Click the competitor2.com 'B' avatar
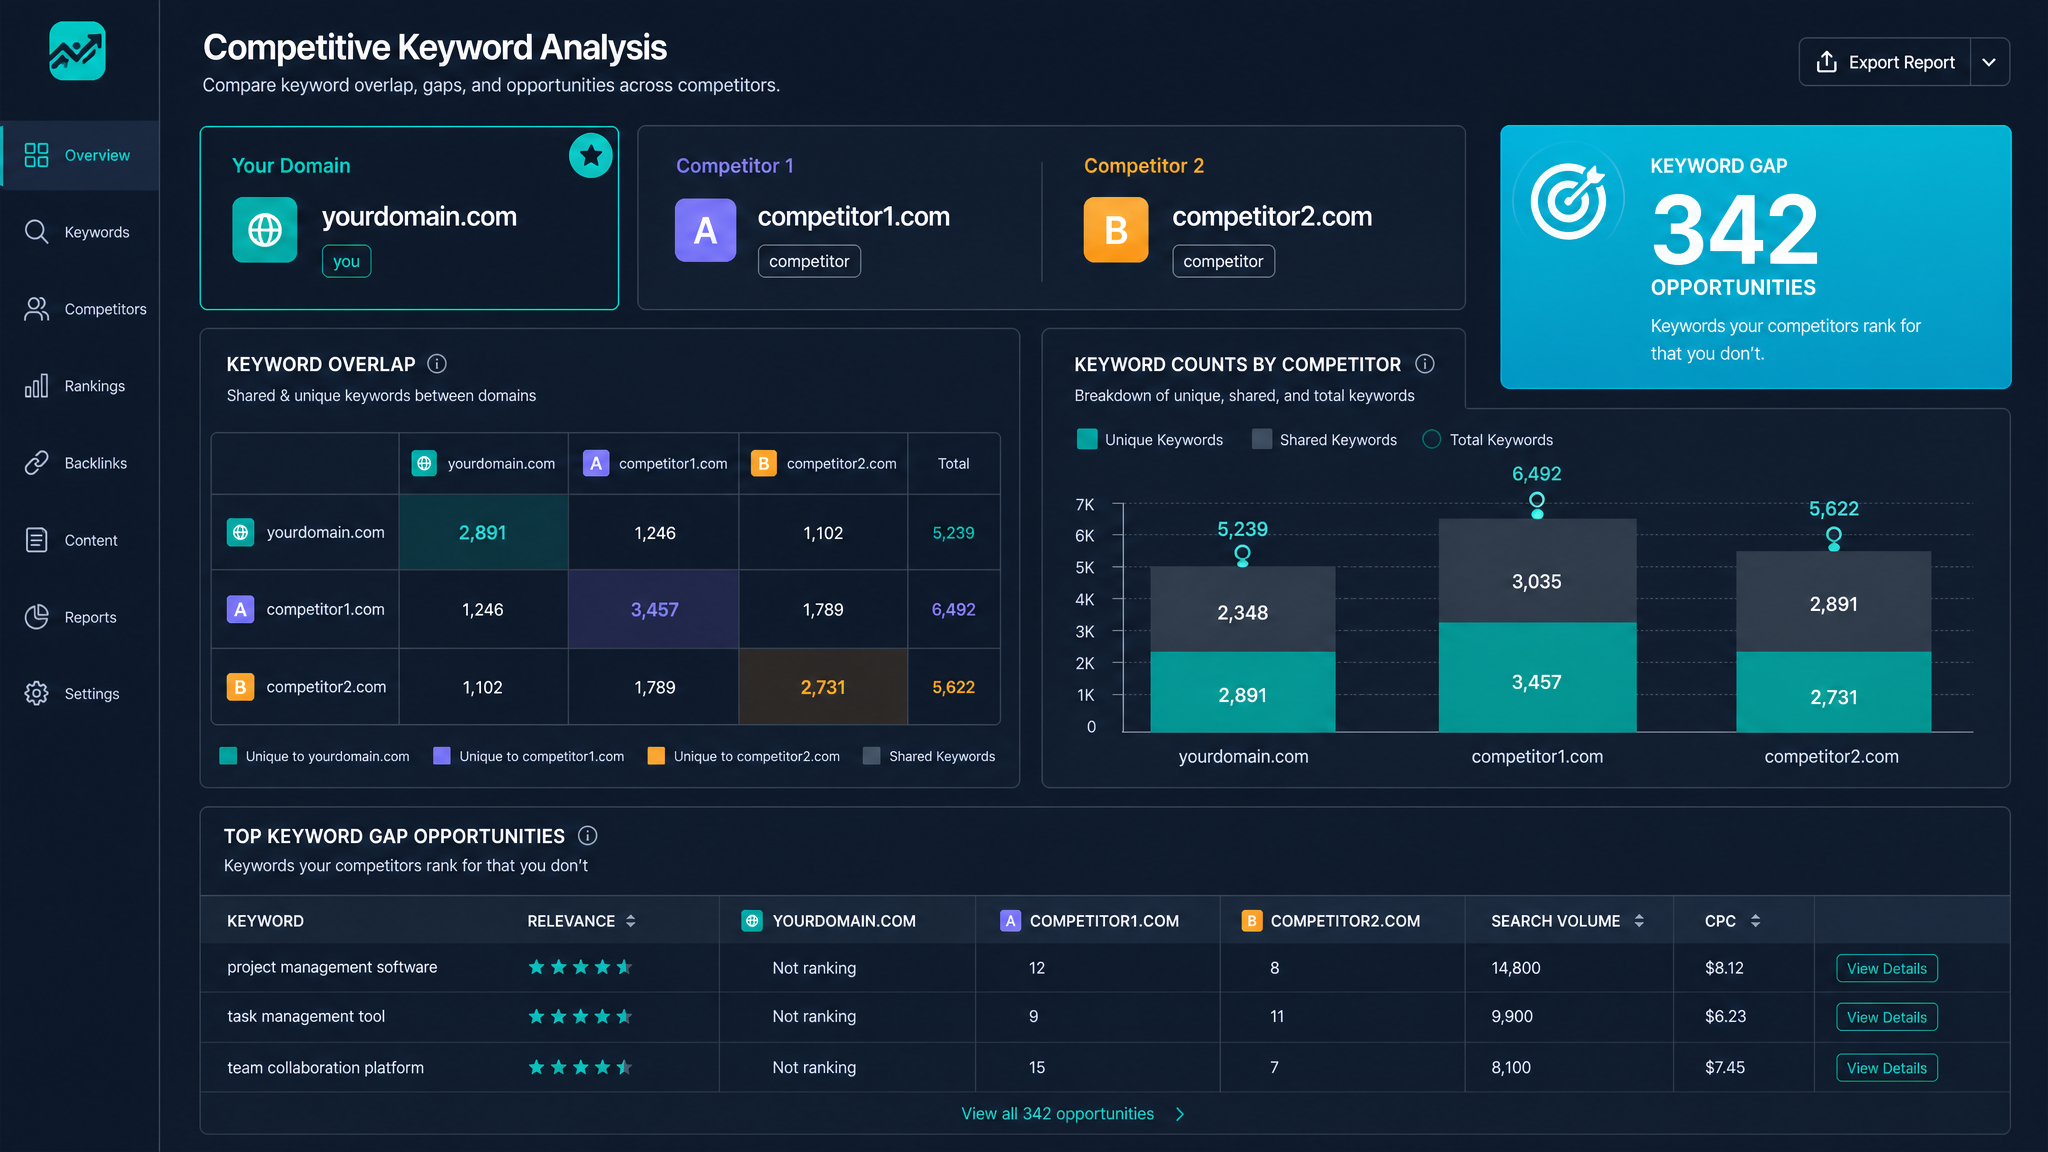Image resolution: width=2048 pixels, height=1152 pixels. click(x=1116, y=230)
